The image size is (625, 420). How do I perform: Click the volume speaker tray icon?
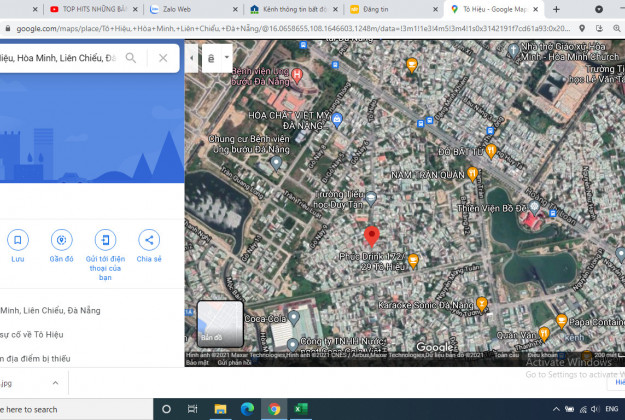(596, 409)
